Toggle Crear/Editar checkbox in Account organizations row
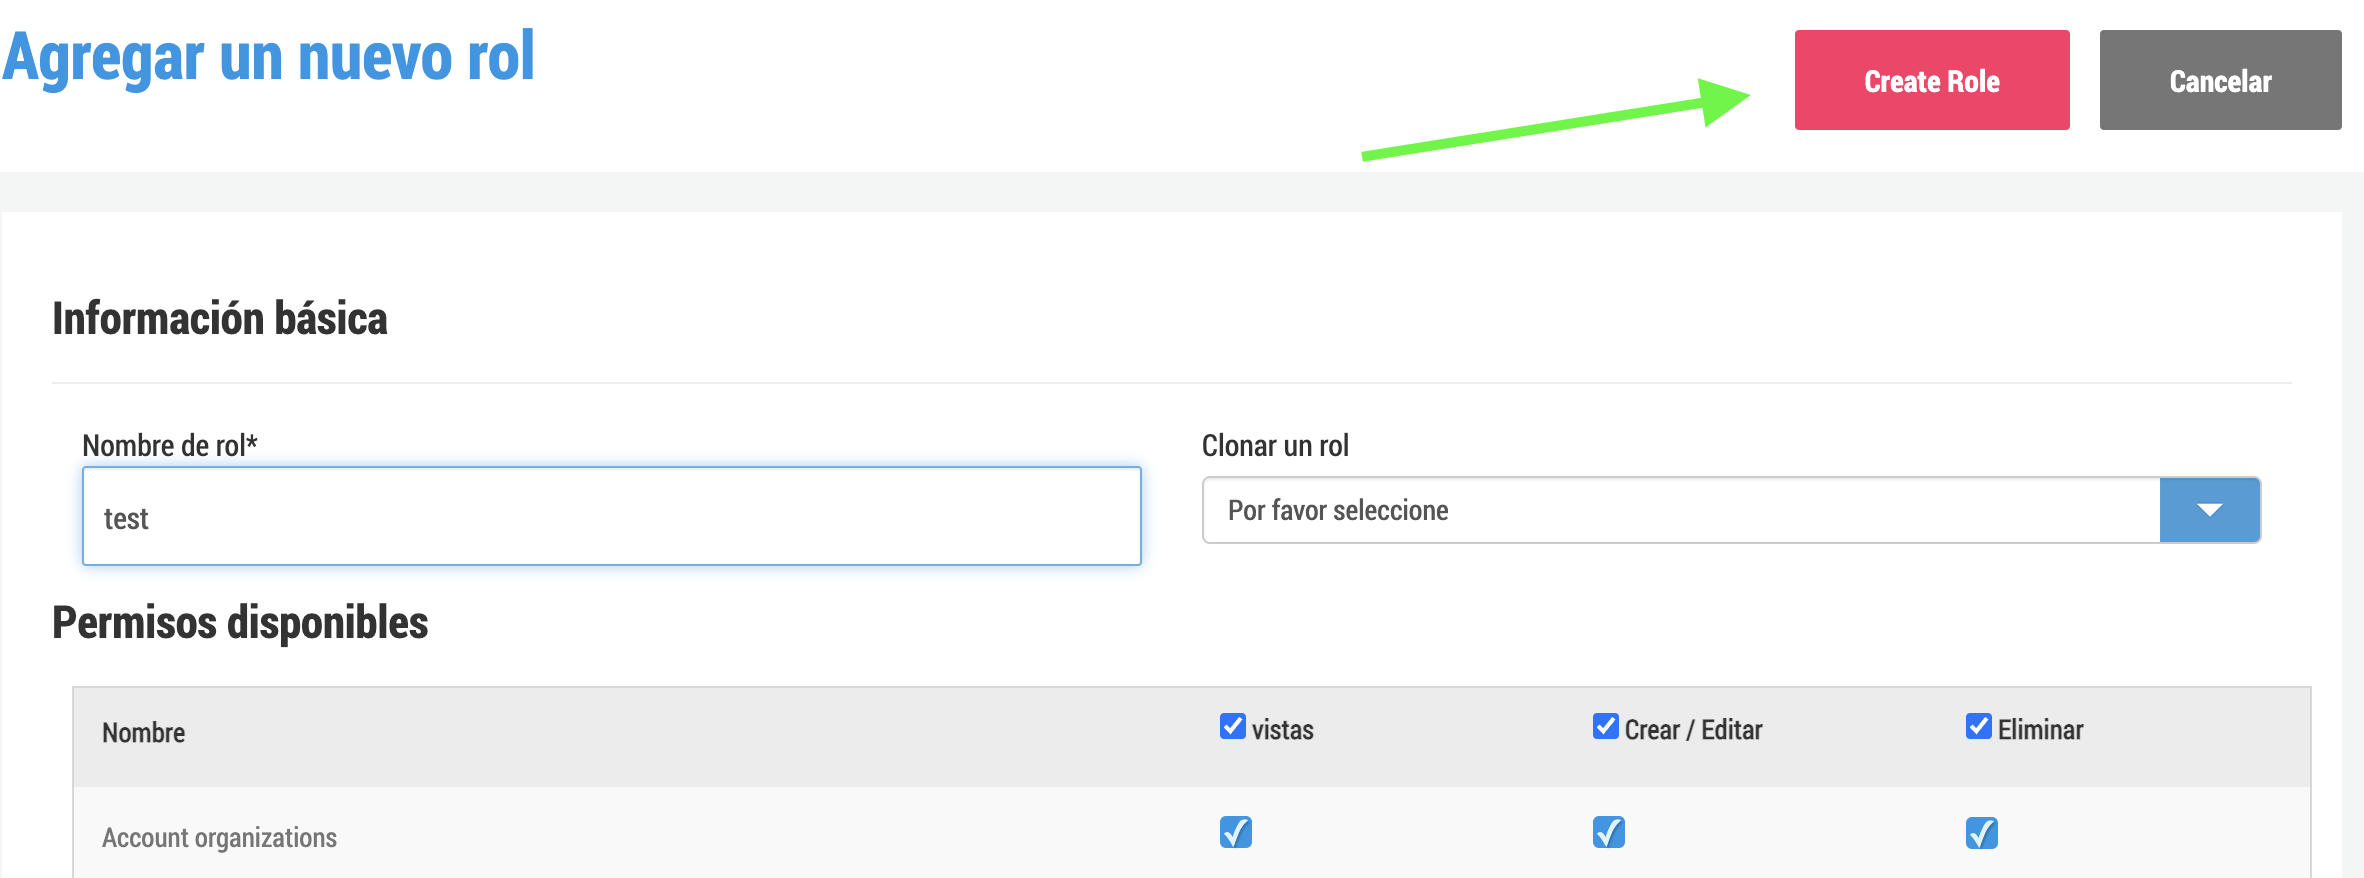 tap(1609, 832)
